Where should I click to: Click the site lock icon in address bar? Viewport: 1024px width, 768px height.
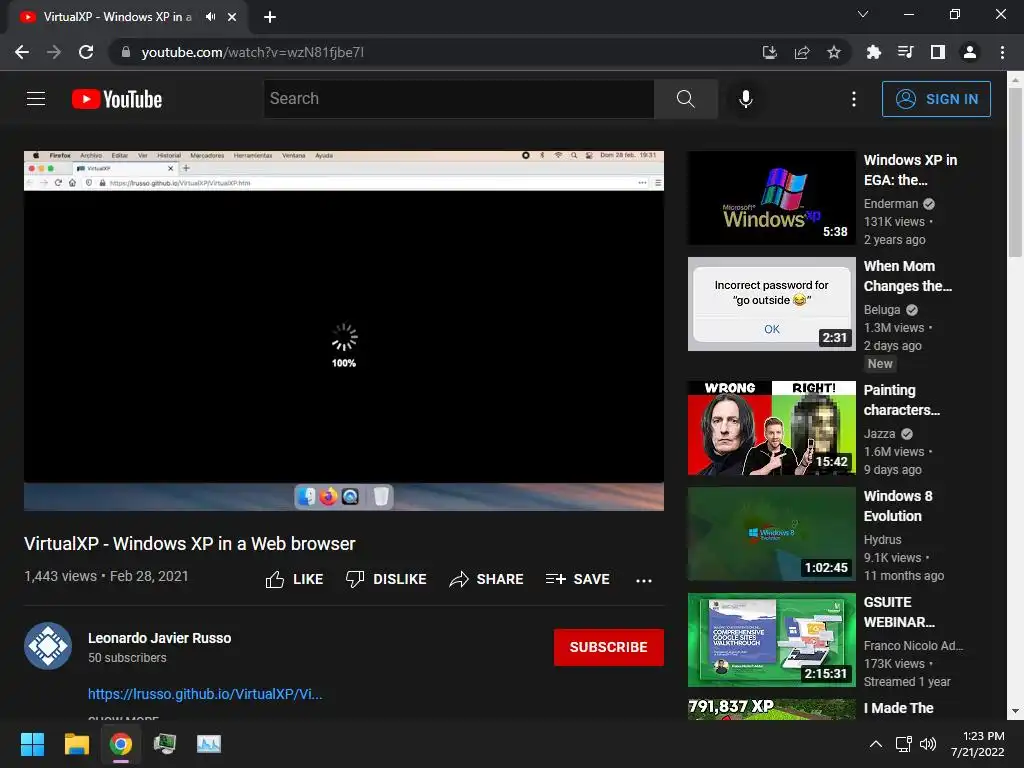(126, 52)
